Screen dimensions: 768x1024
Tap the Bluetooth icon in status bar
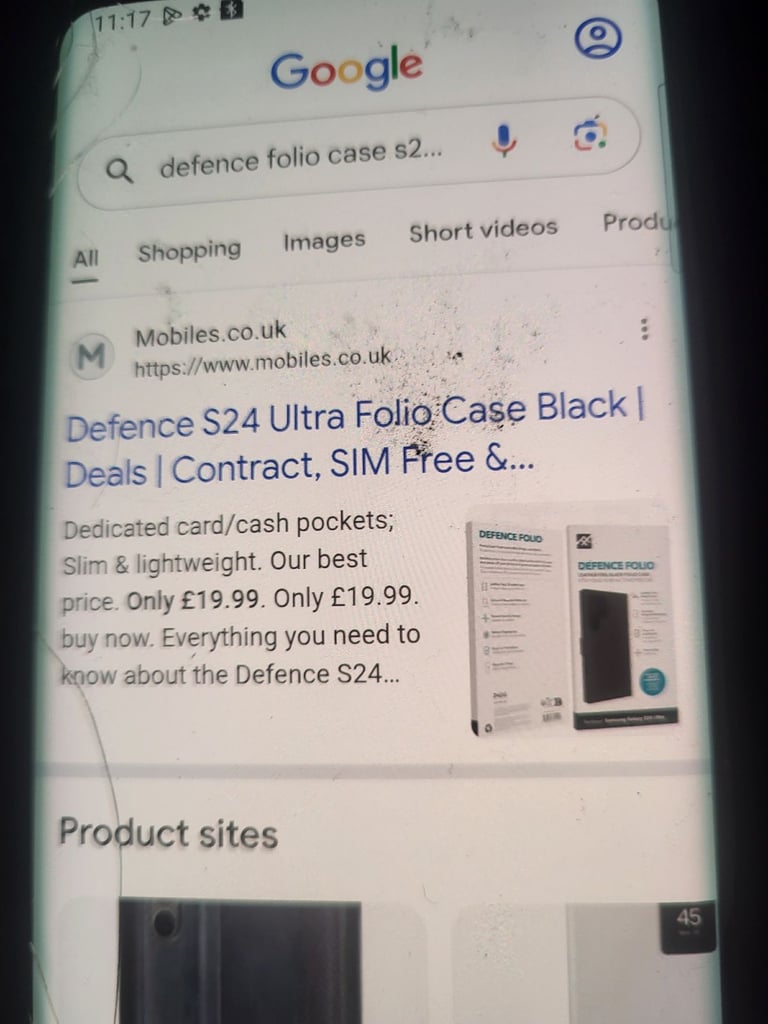tap(231, 10)
